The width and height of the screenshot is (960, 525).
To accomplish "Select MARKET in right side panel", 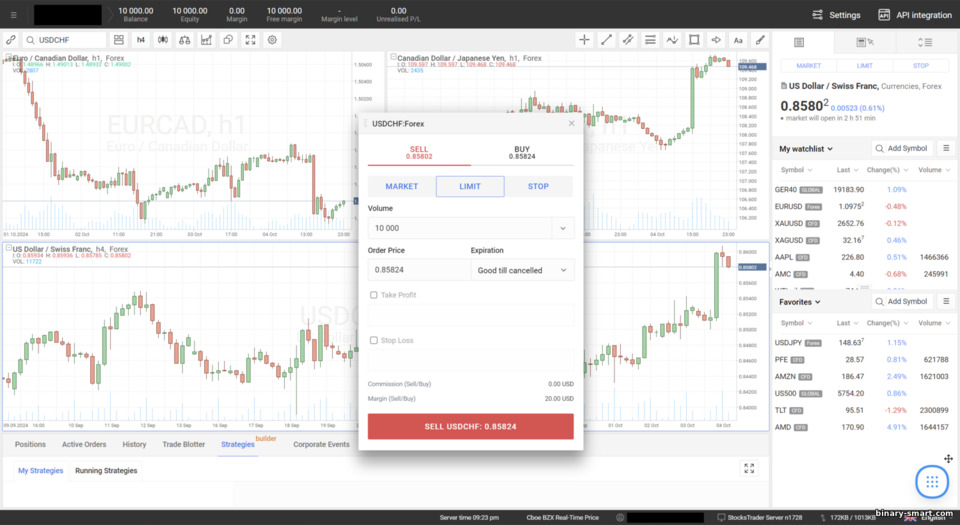I will click(808, 65).
